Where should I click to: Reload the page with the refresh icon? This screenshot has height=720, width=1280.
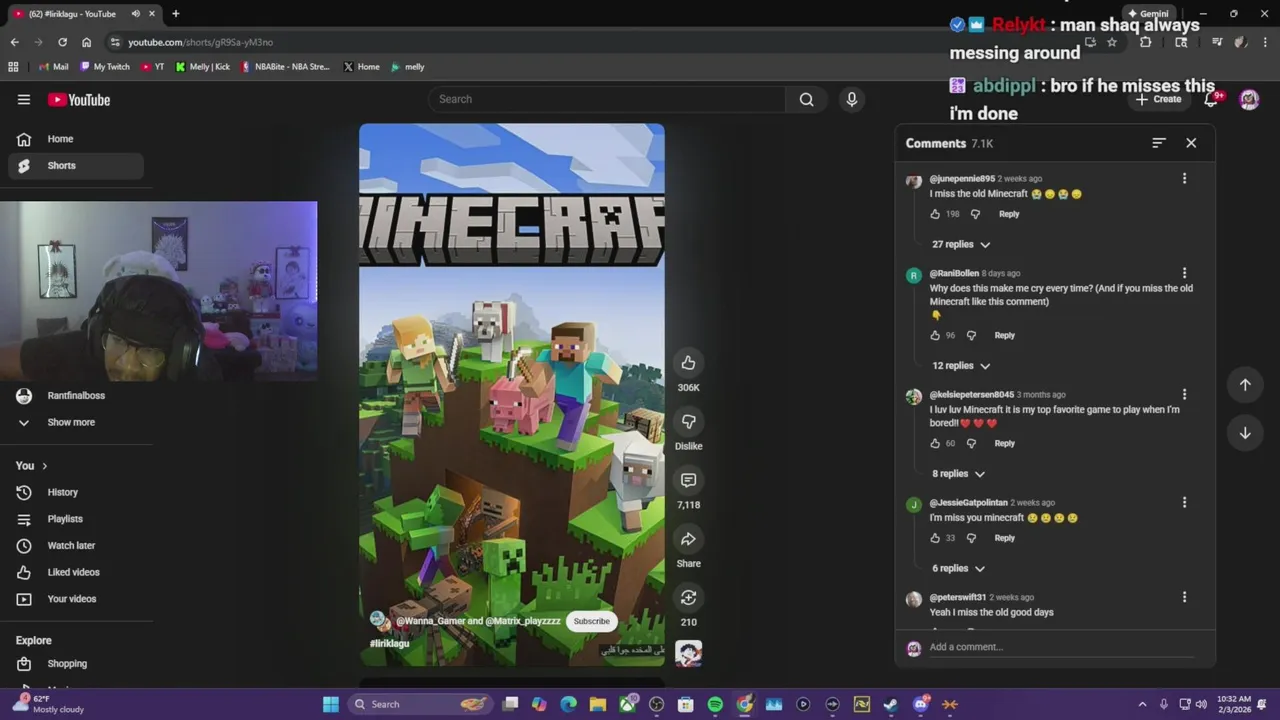tap(62, 42)
